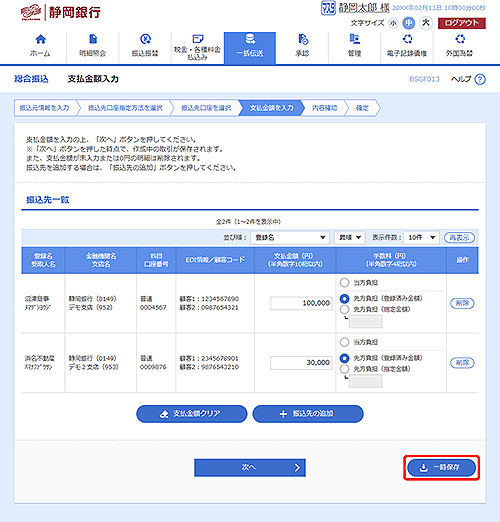Select 当方負担 radio for first payee
Screen dimensions: 500x522
pos(344,283)
